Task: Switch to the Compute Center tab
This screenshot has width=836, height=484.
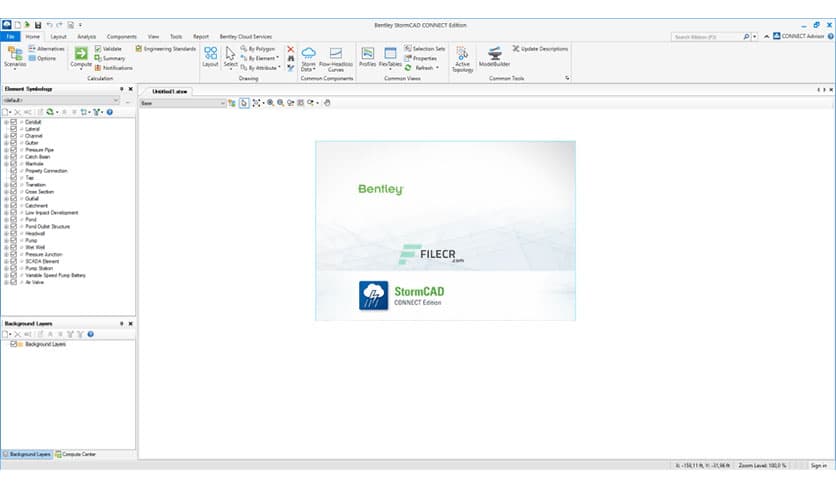Action: (x=75, y=454)
